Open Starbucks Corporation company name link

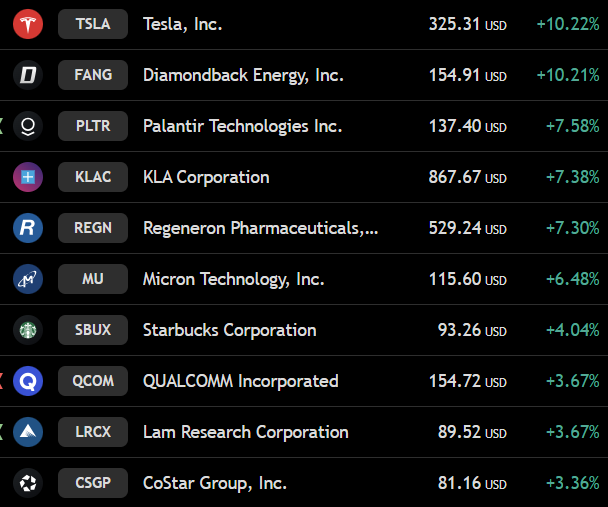[230, 330]
